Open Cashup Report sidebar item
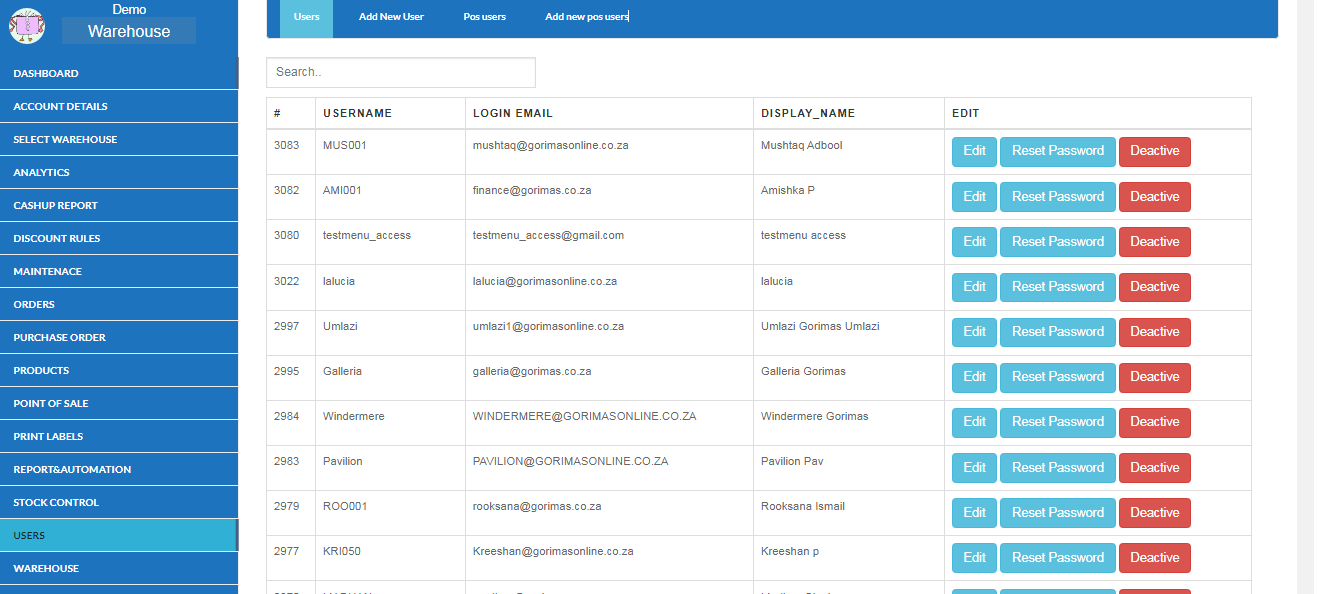1322x594 pixels. (x=55, y=205)
